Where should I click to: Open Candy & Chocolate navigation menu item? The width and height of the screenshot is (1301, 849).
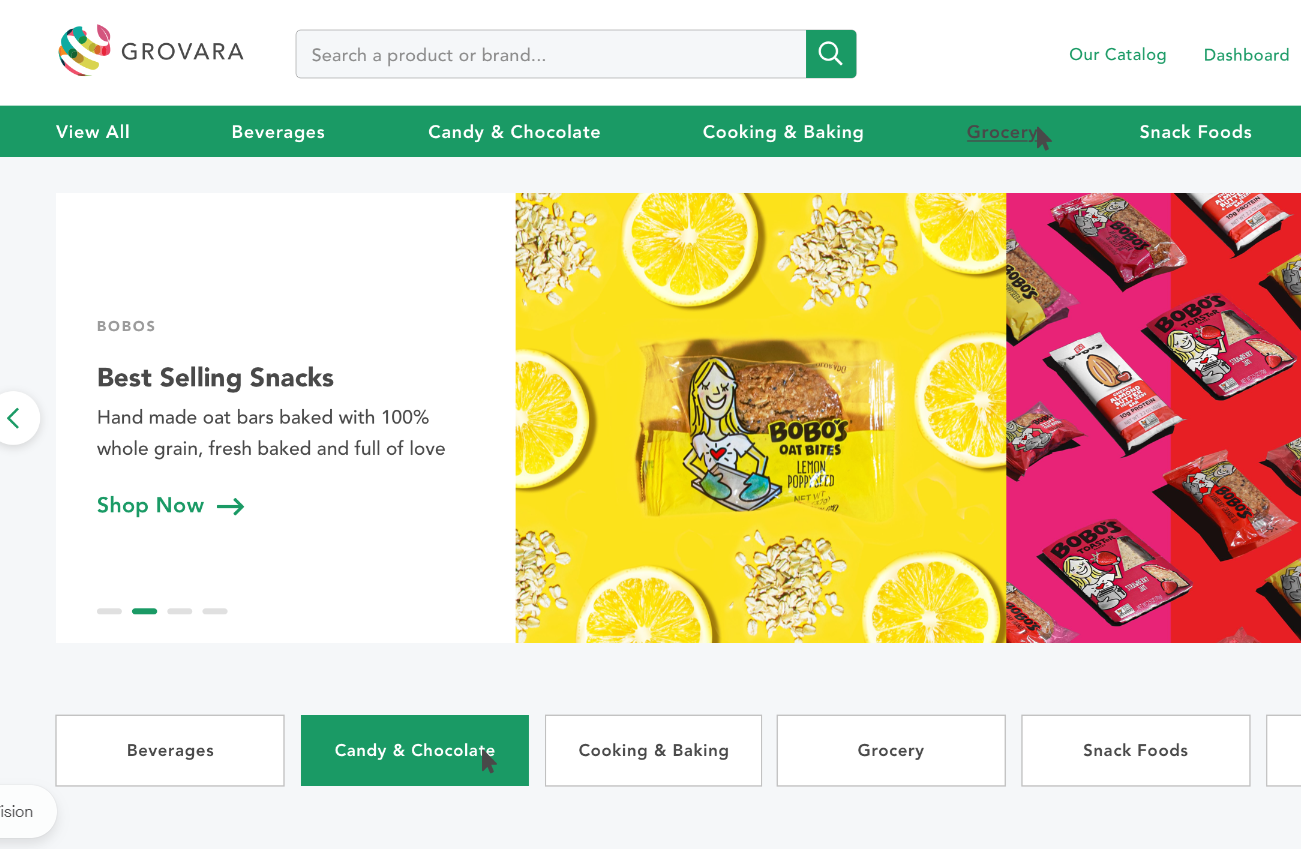click(514, 132)
